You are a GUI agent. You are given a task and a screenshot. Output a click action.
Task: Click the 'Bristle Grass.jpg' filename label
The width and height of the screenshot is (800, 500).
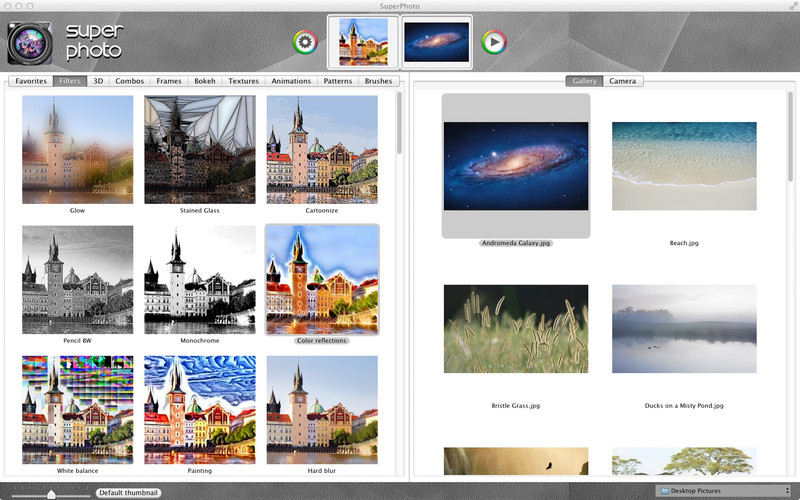coord(516,406)
